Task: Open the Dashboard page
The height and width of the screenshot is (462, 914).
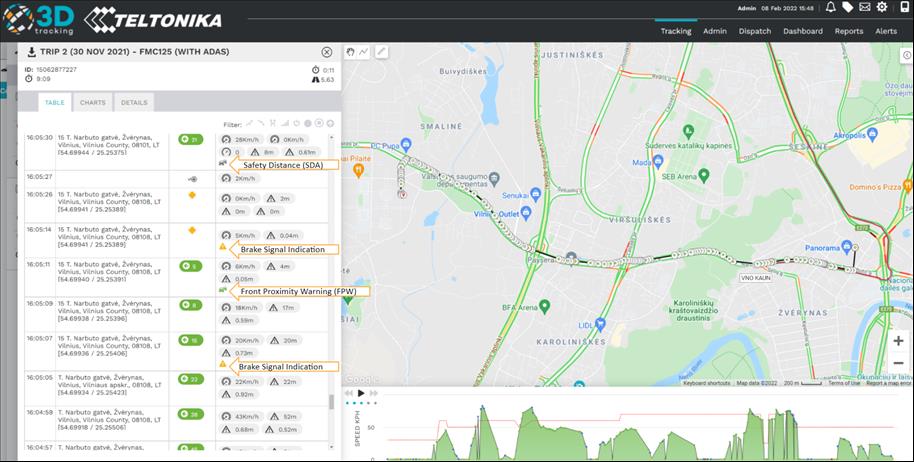Action: click(802, 31)
